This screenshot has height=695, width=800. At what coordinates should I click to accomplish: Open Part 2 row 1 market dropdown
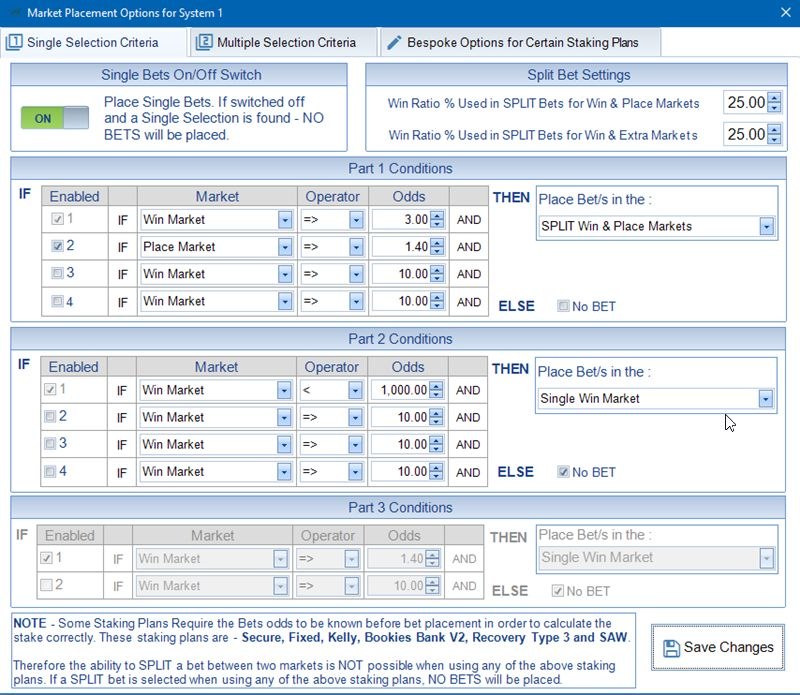[x=284, y=390]
